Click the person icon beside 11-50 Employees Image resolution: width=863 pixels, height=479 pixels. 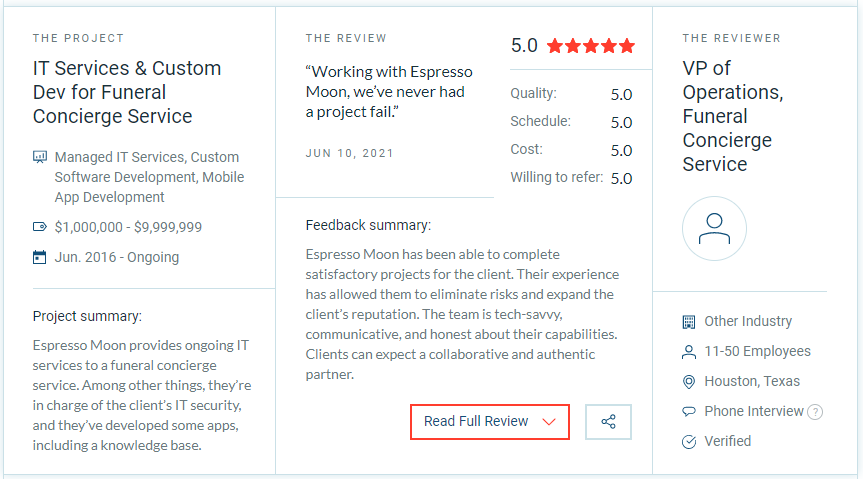click(689, 352)
